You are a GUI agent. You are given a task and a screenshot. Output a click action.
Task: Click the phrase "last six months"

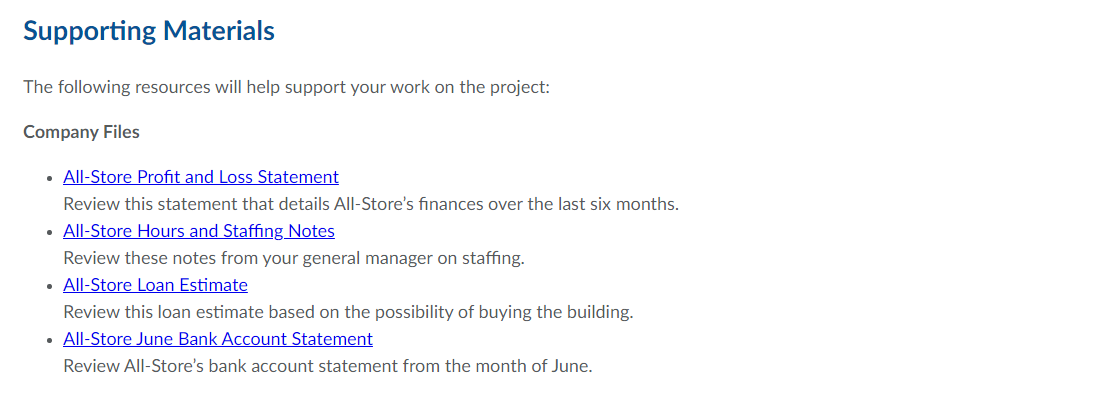pyautogui.click(x=616, y=204)
